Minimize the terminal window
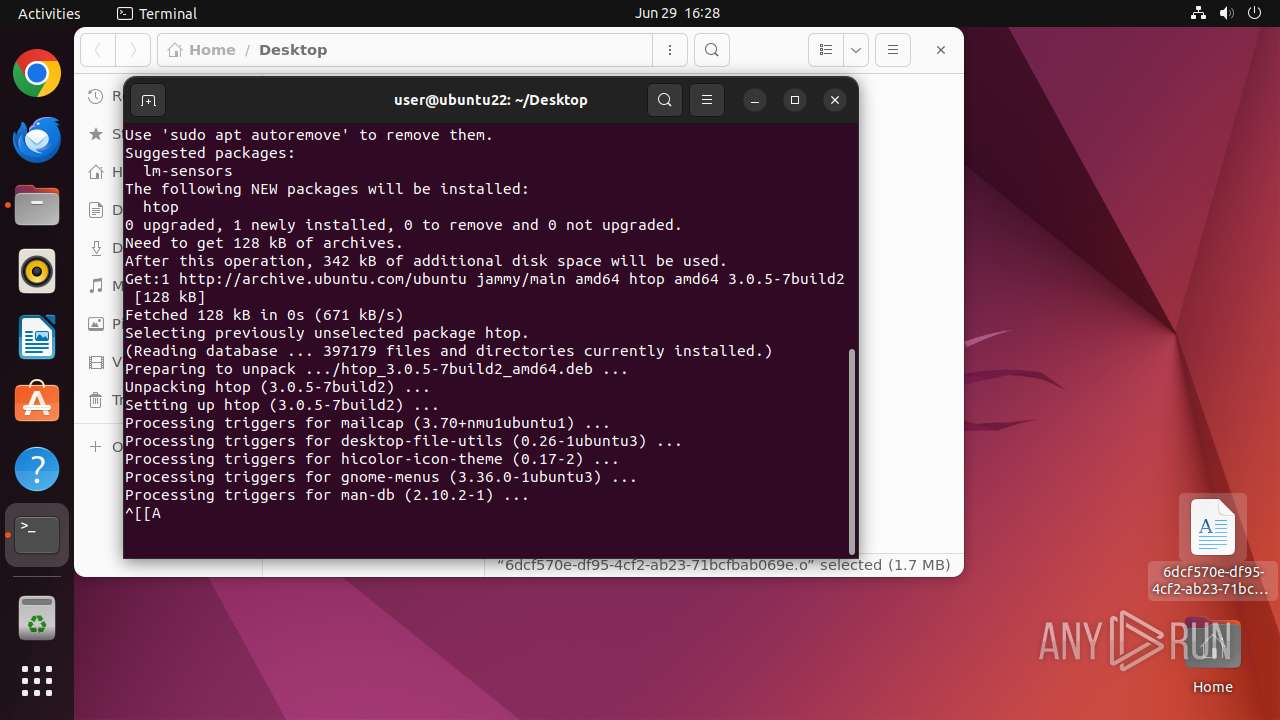This screenshot has width=1280, height=720. click(x=755, y=100)
